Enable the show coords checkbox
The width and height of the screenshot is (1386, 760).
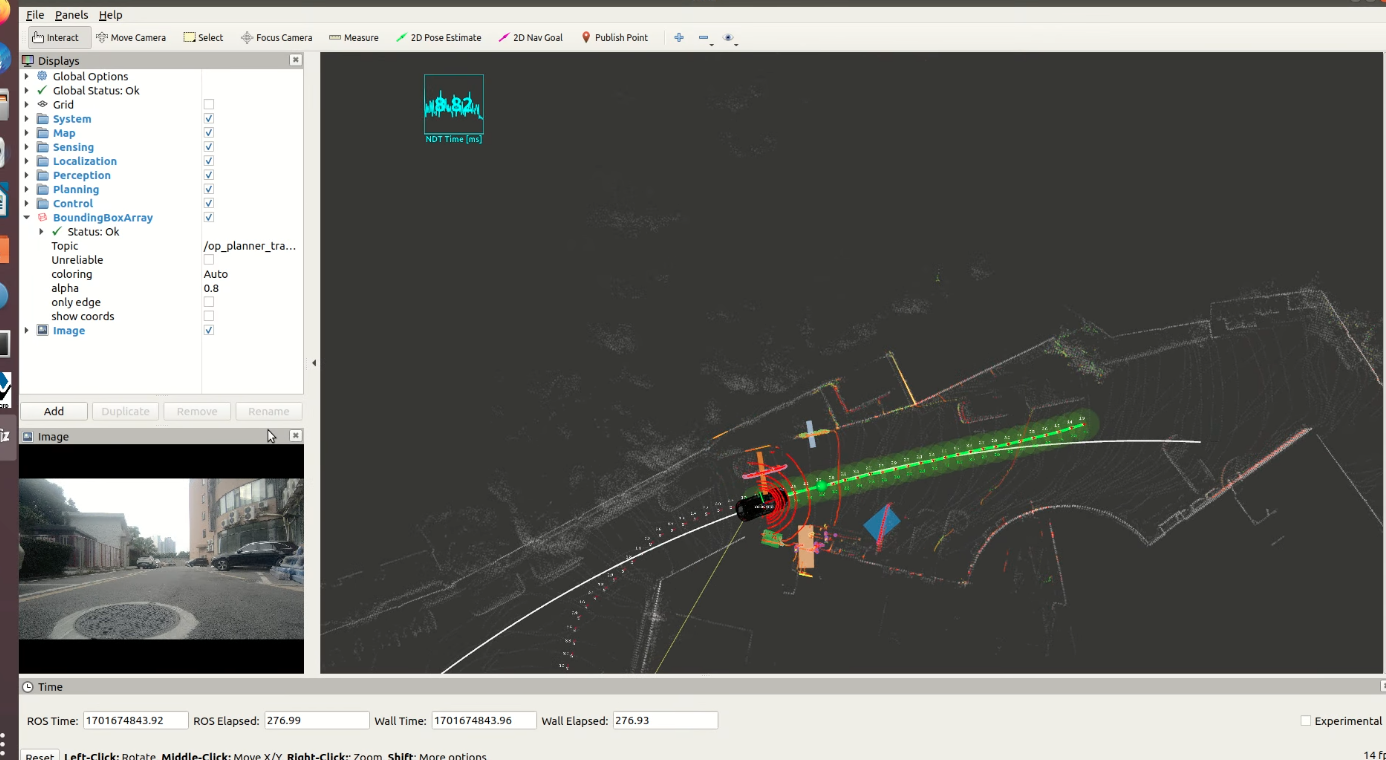[209, 316]
